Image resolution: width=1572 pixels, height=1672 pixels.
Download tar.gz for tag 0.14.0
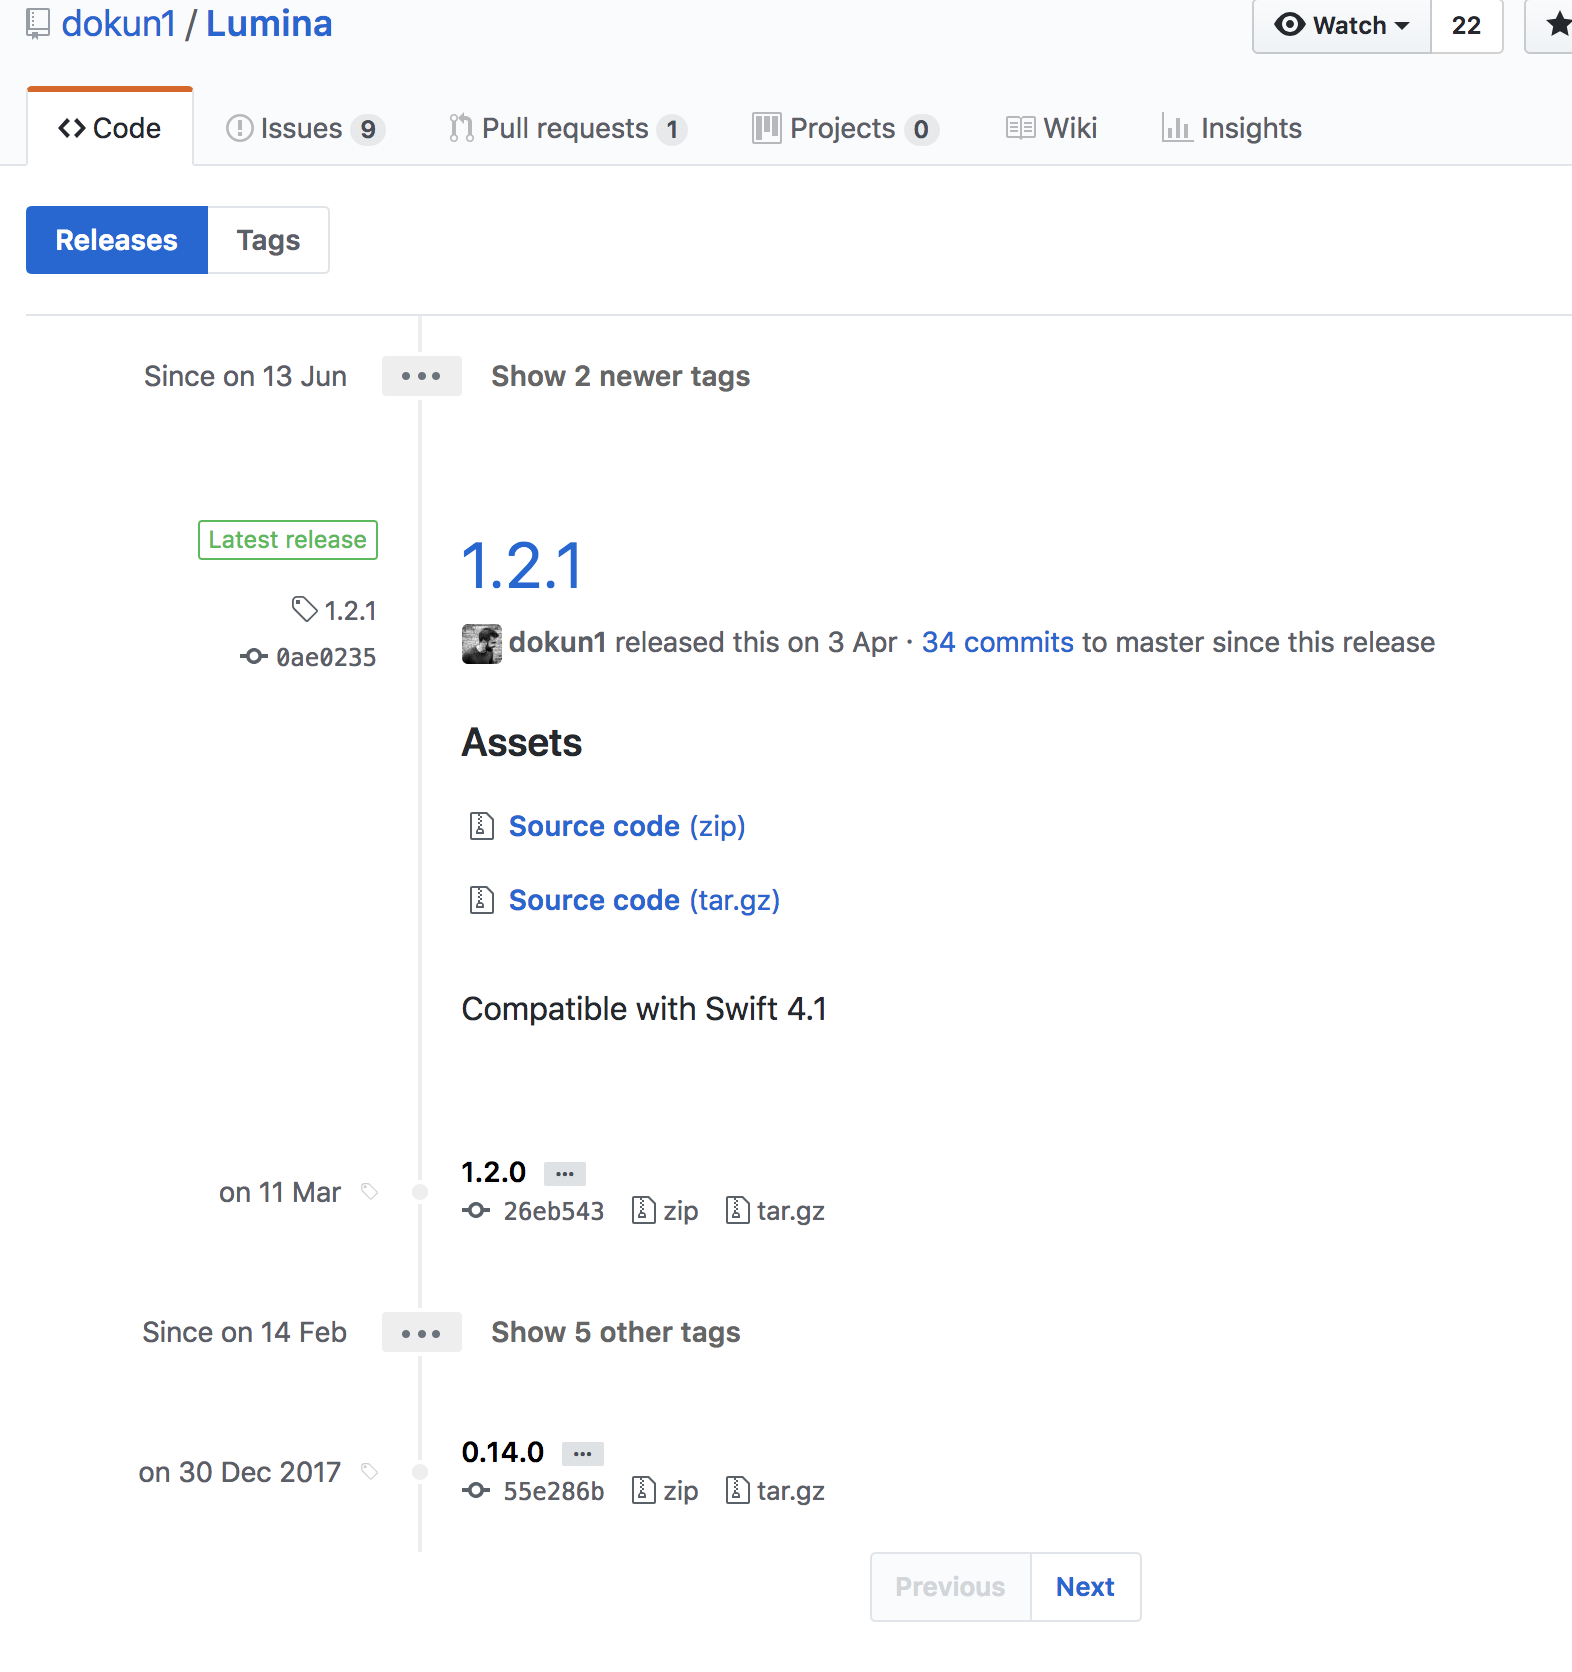click(x=775, y=1491)
